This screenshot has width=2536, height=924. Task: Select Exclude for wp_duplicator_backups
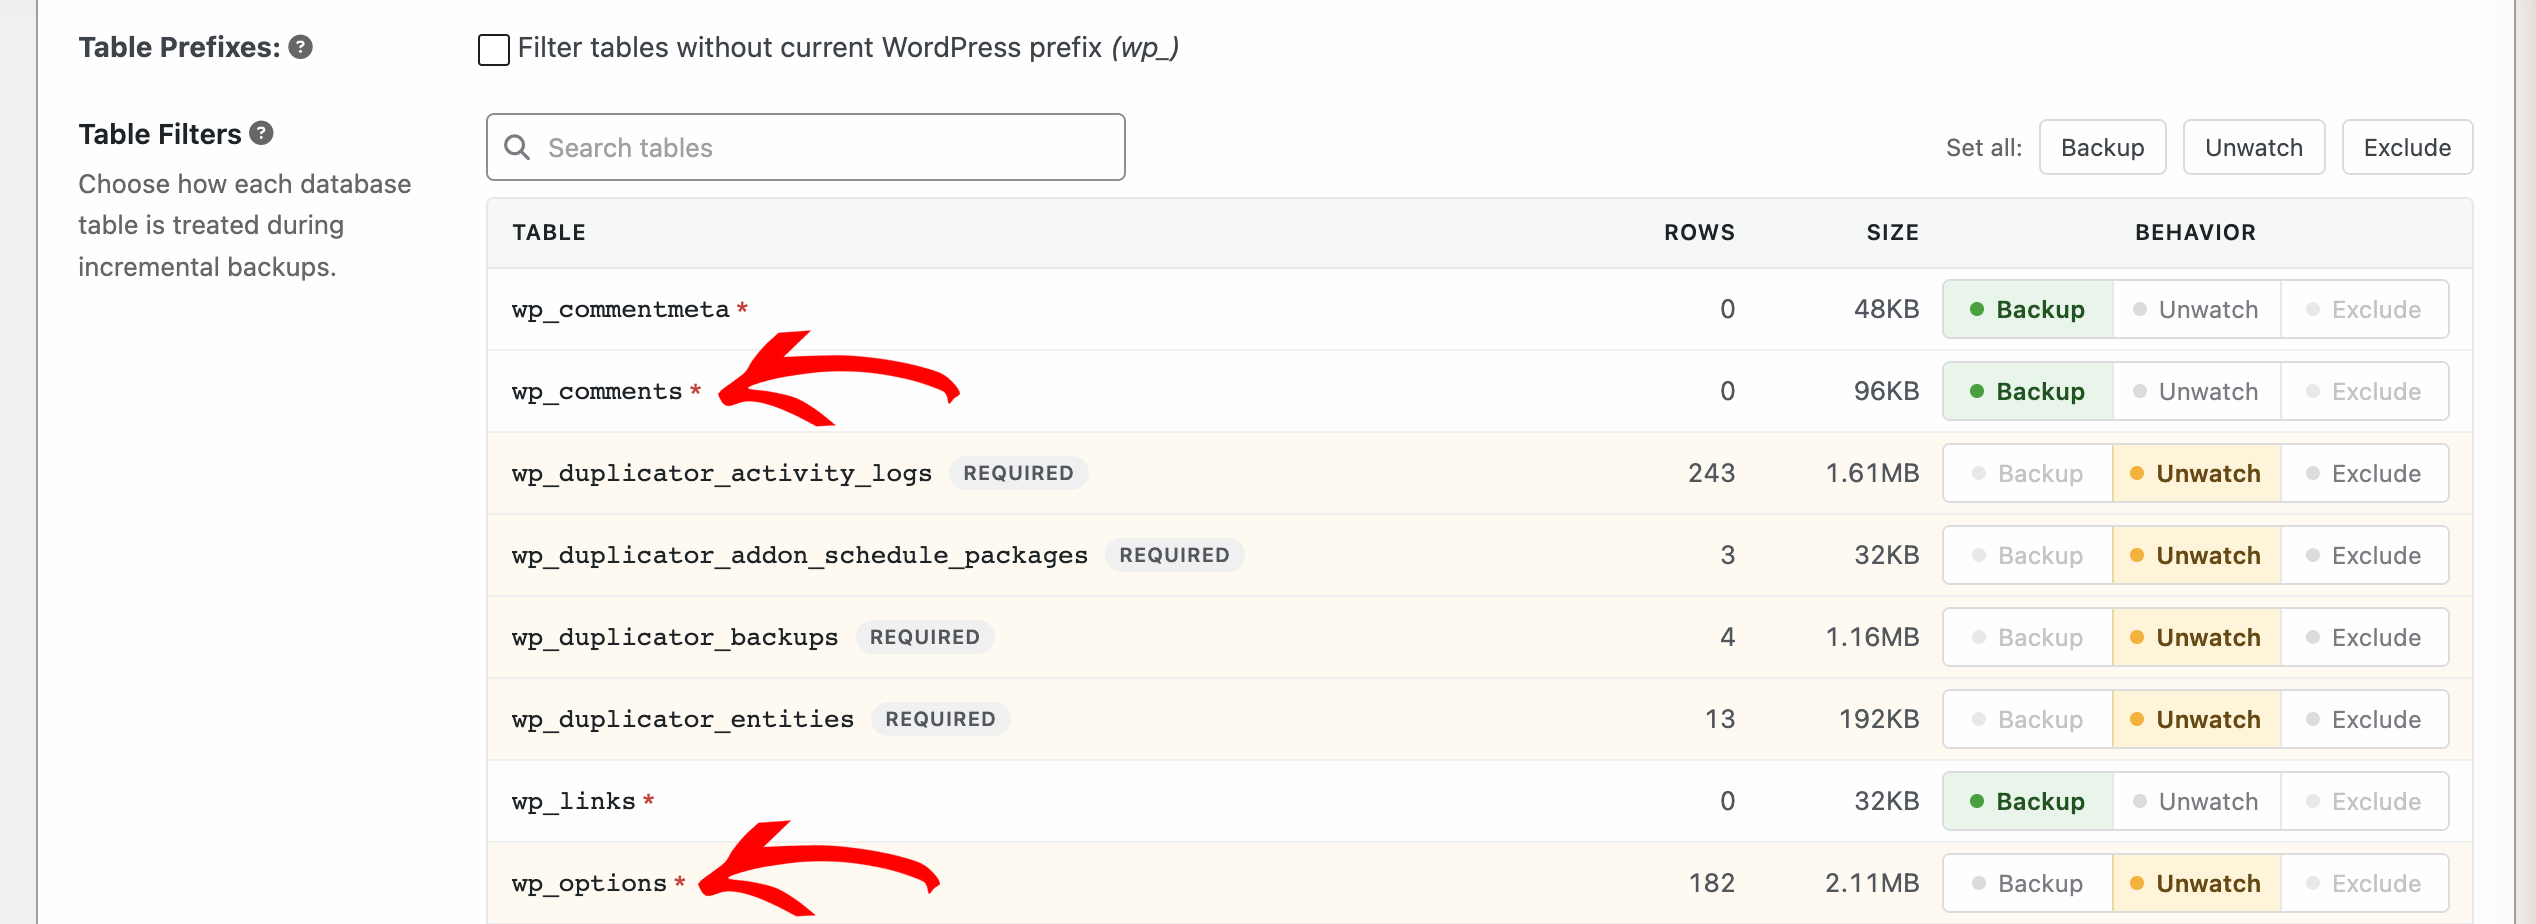coord(2365,637)
